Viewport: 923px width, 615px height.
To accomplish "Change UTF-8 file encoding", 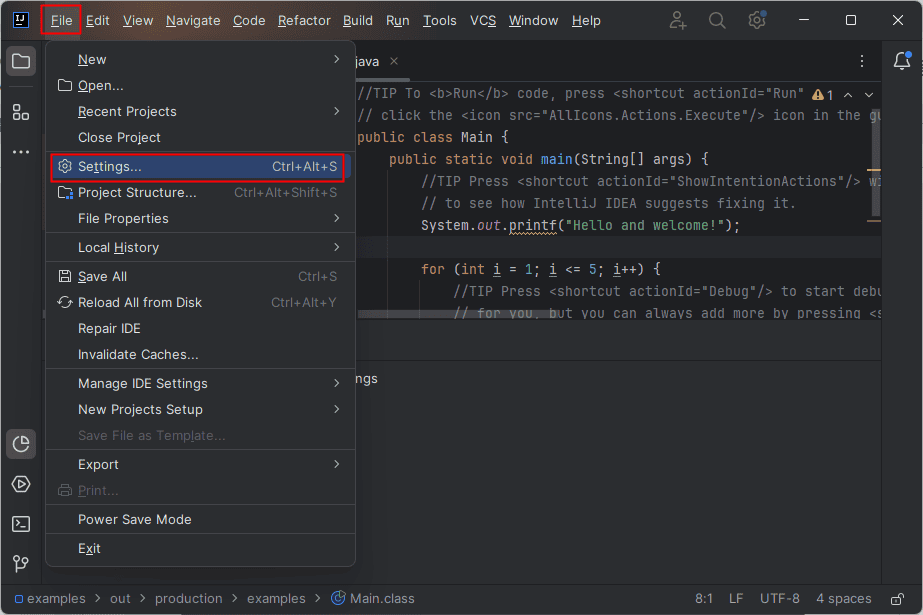I will point(779,599).
